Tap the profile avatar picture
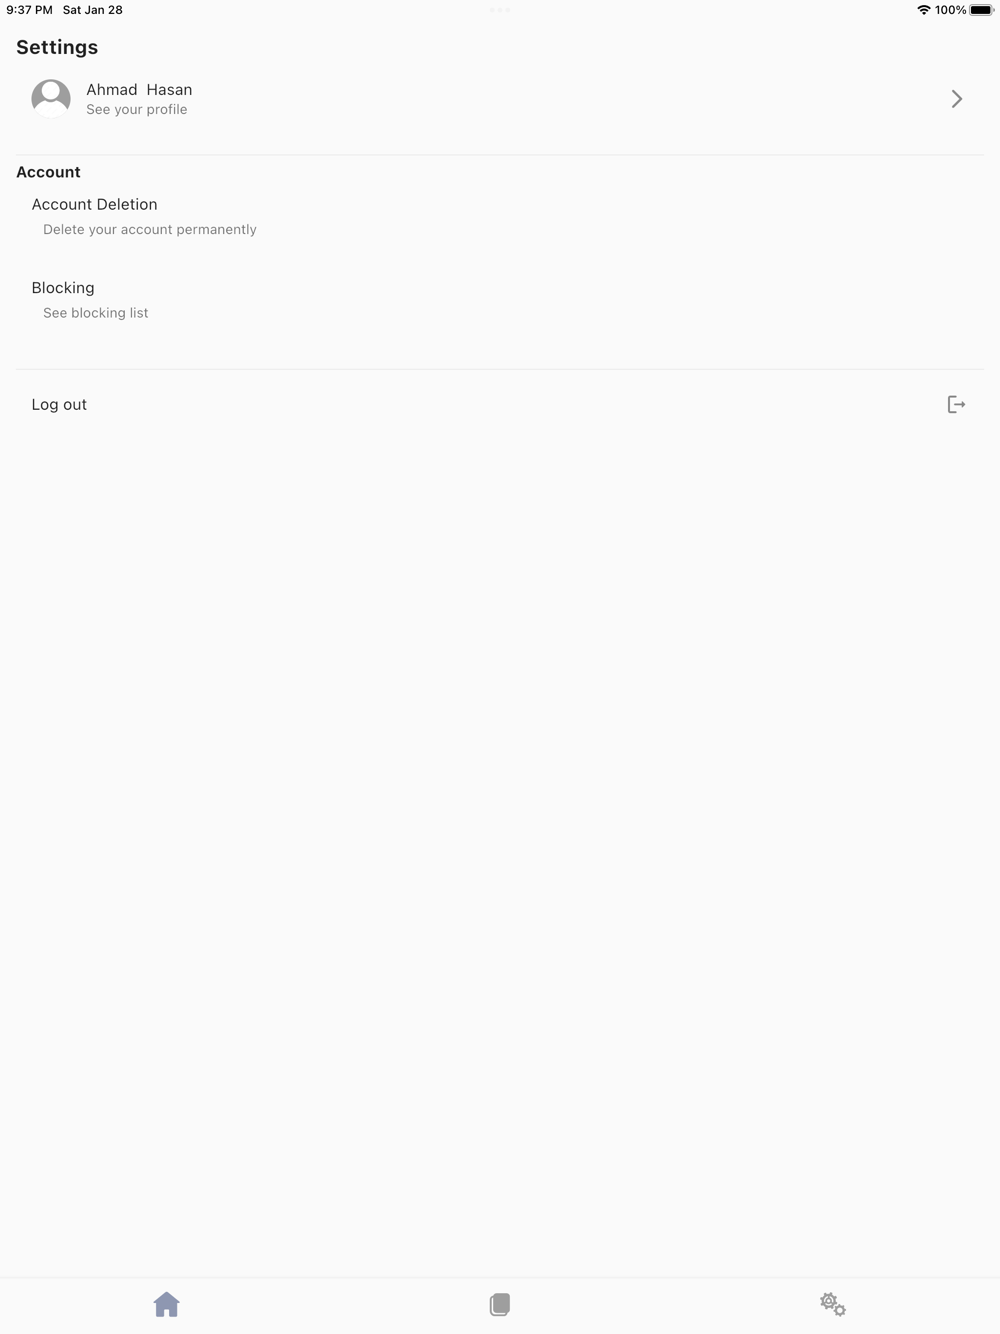Screen dimensions: 1000x1334 pyautogui.click(x=51, y=98)
